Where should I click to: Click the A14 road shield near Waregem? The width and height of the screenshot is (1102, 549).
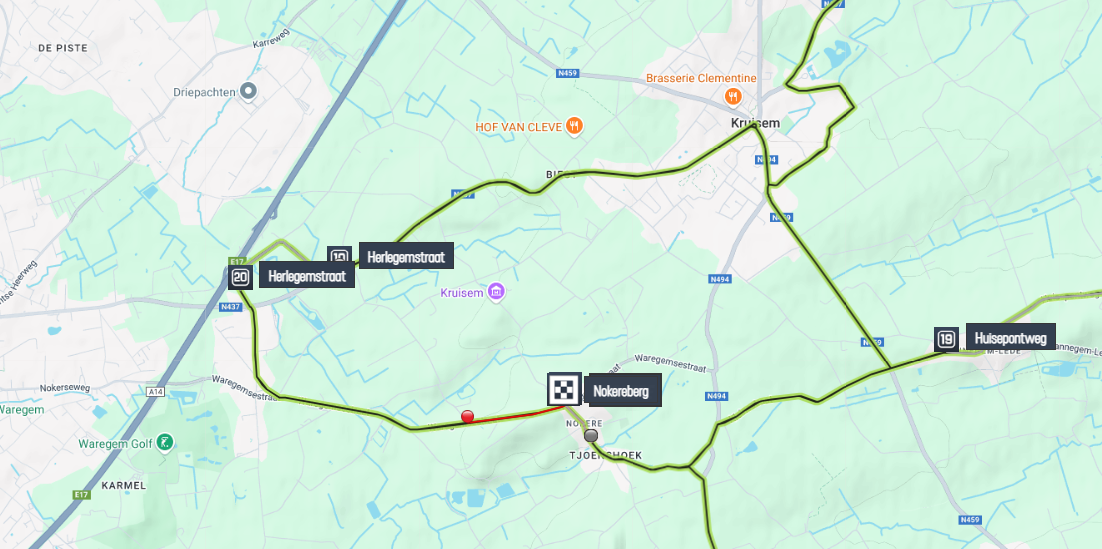[x=156, y=391]
